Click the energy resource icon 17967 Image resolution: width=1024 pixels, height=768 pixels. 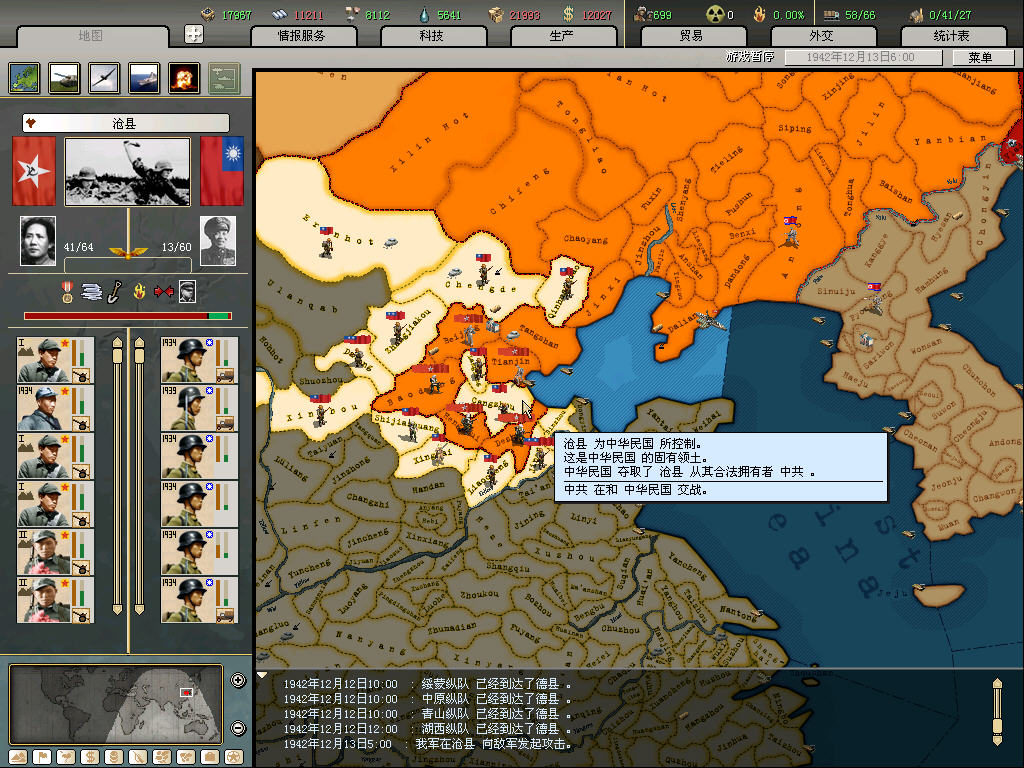pos(208,14)
